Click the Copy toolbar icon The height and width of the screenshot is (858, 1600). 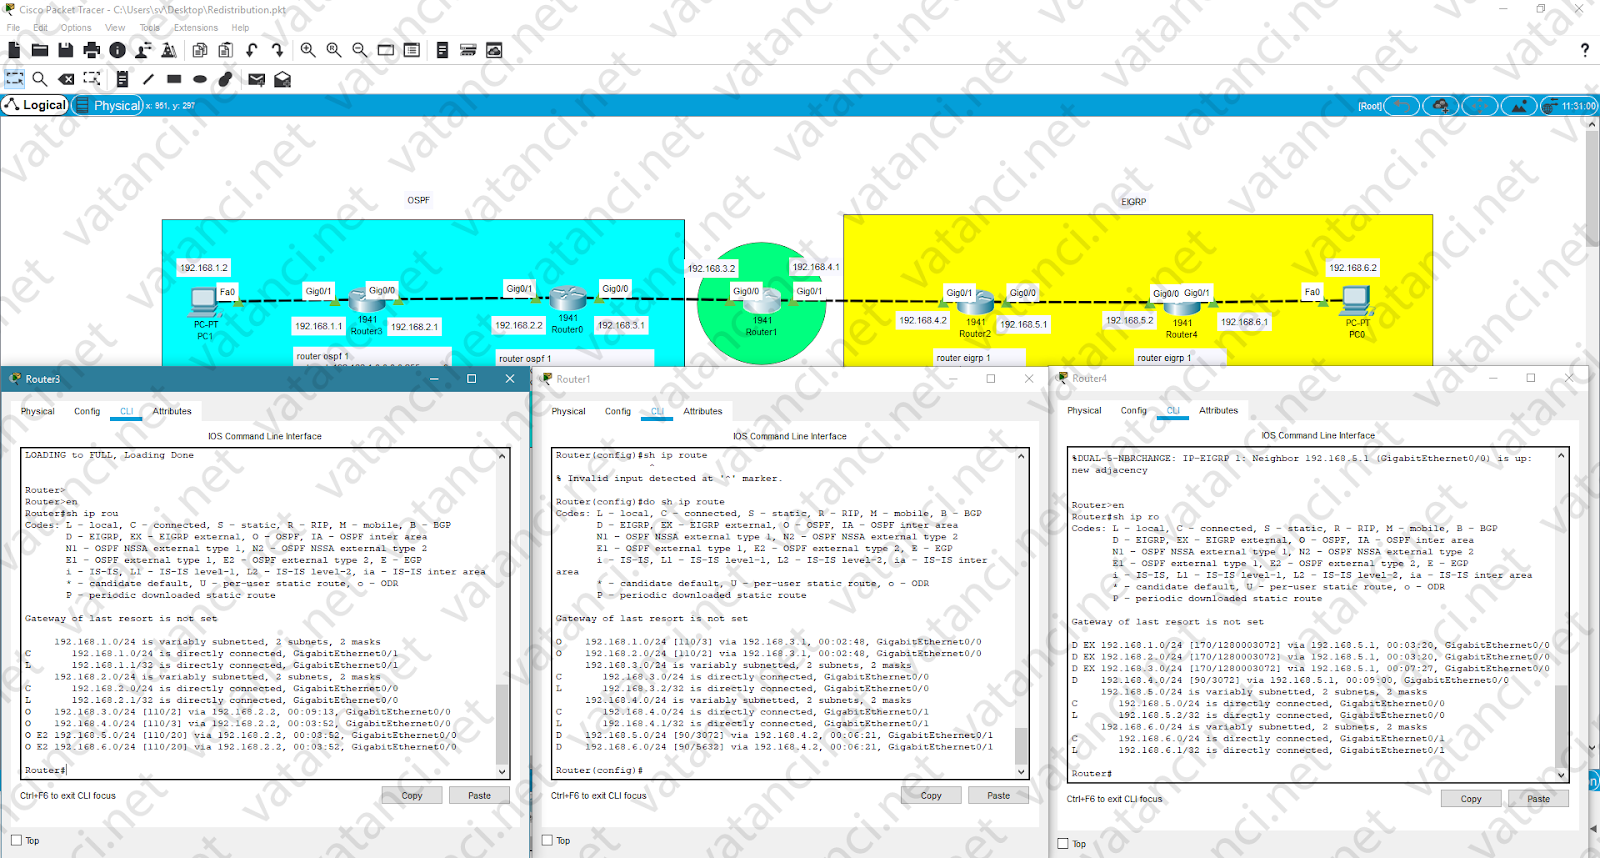tap(200, 50)
